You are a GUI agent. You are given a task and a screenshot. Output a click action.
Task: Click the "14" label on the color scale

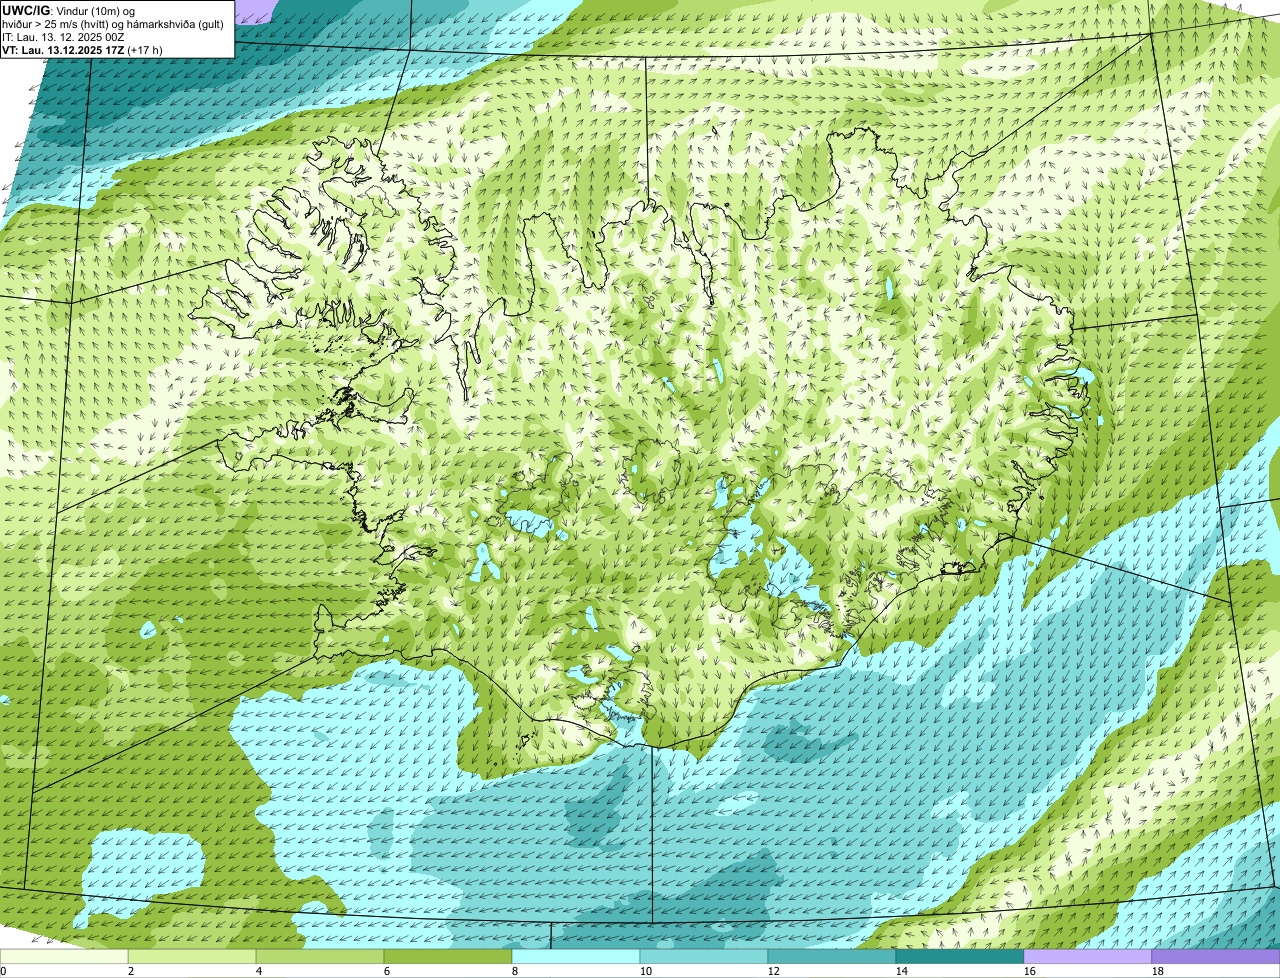(x=902, y=971)
